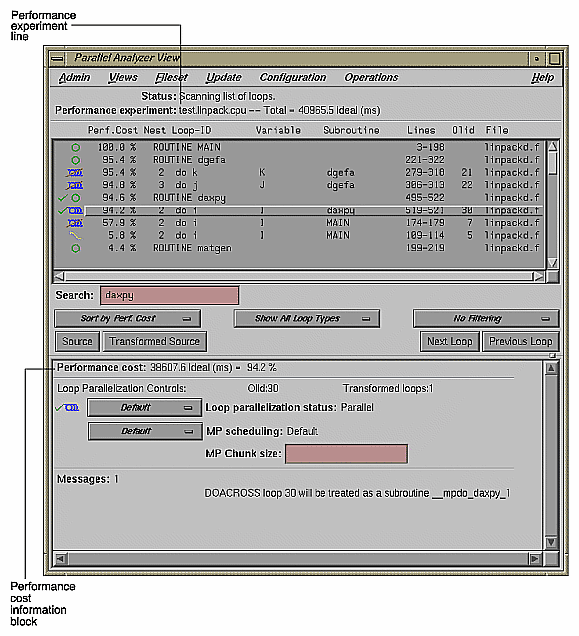Click the DOACROSS loop 30 message text
Viewport: 579px width, 636px height.
coord(357,493)
